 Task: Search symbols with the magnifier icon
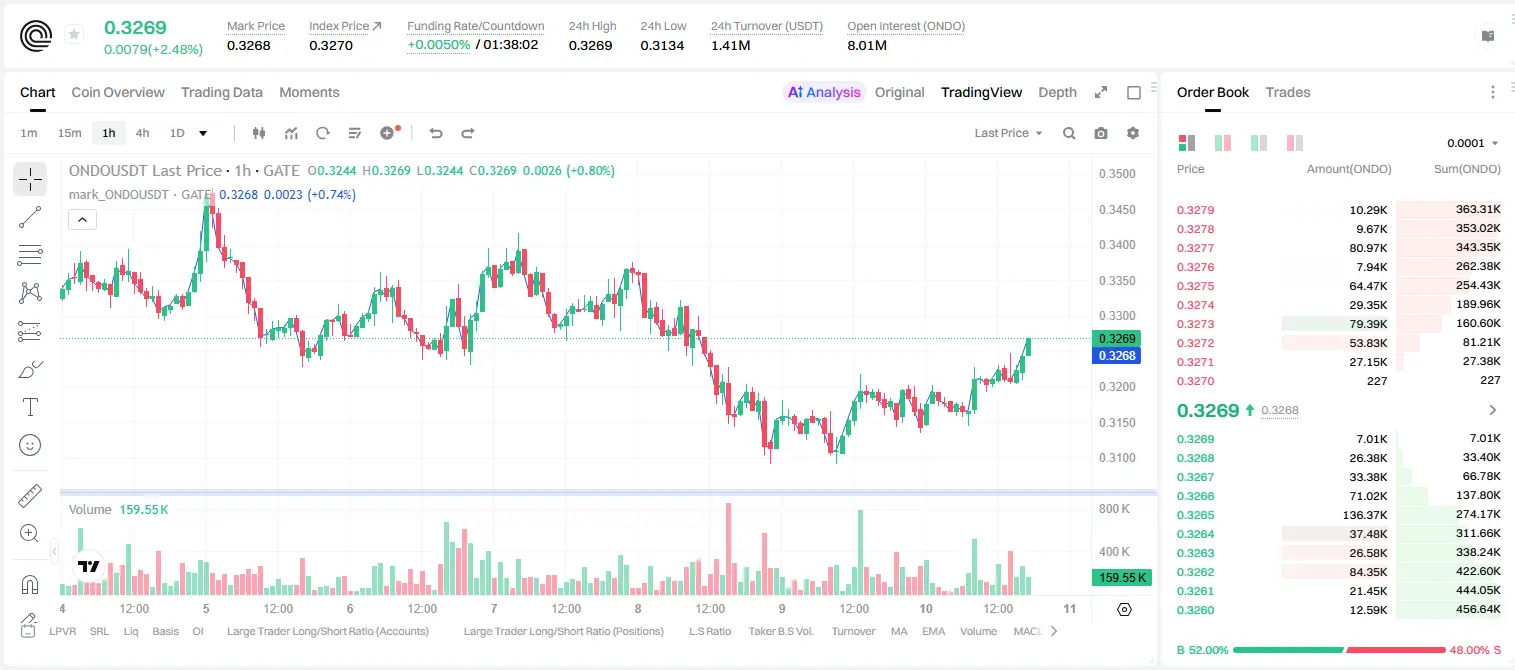(1069, 133)
